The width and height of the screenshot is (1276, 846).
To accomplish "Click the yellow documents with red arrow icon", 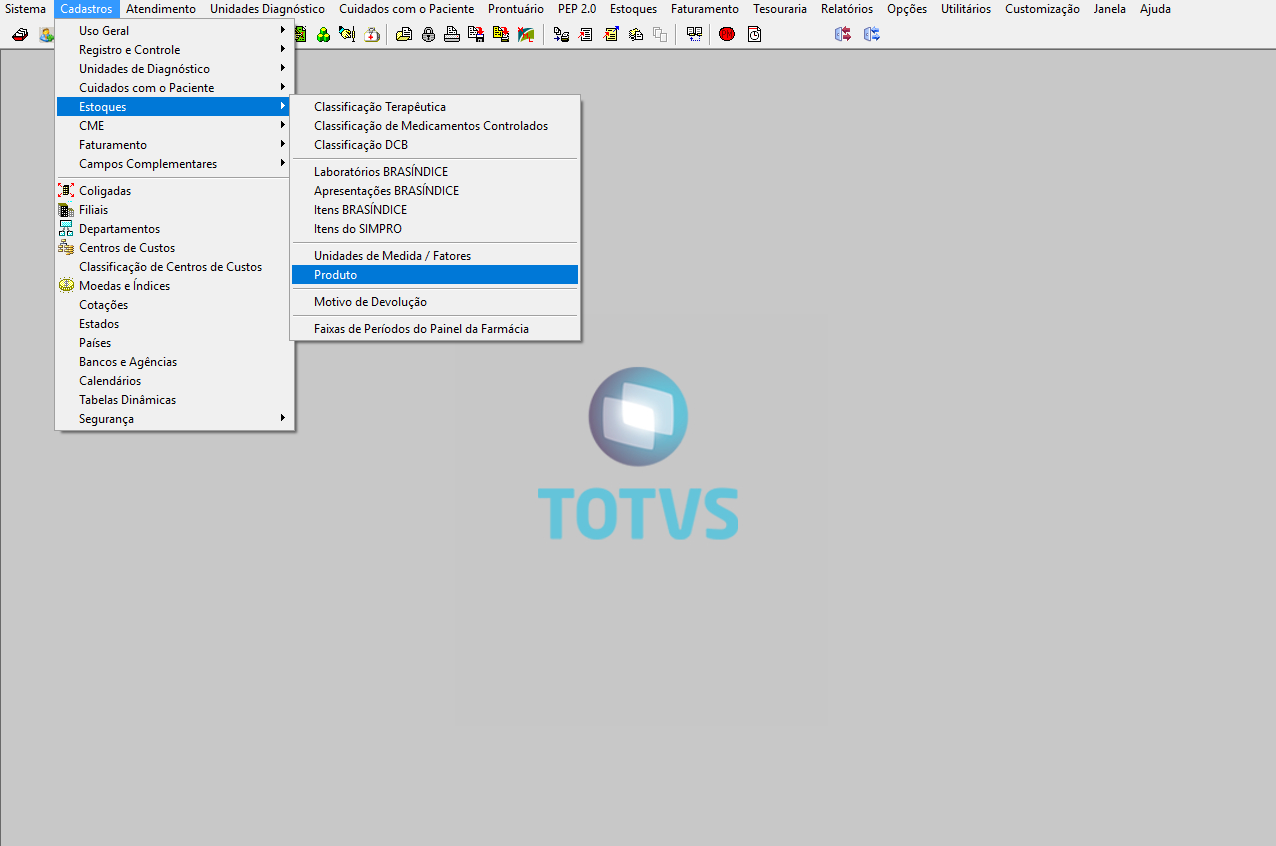I will coord(501,34).
